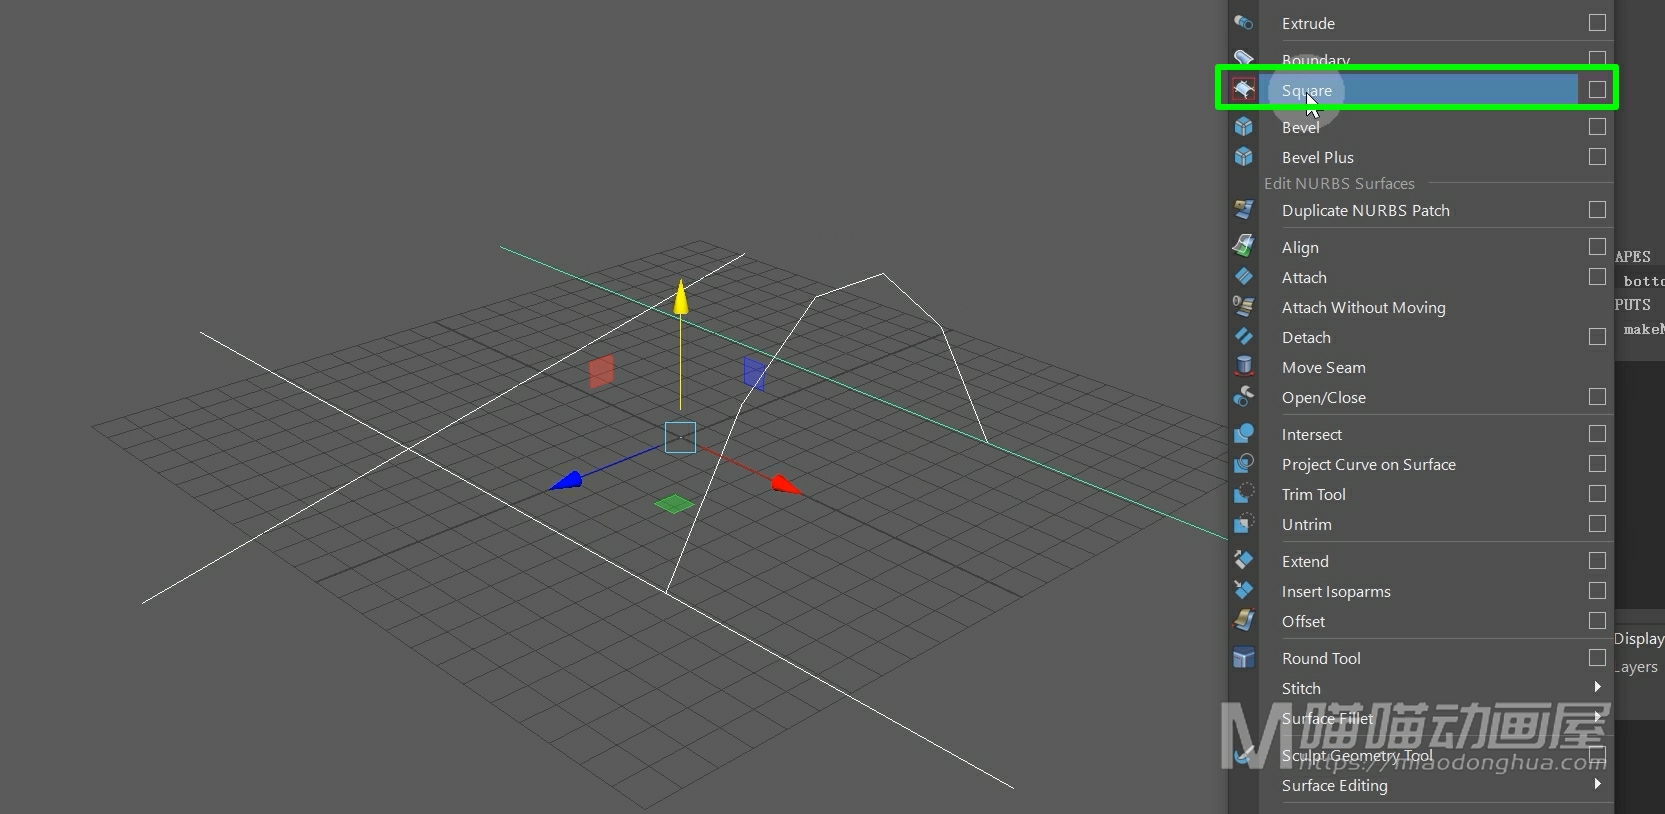Click the Move Seam icon
This screenshot has width=1665, height=814.
pyautogui.click(x=1244, y=367)
